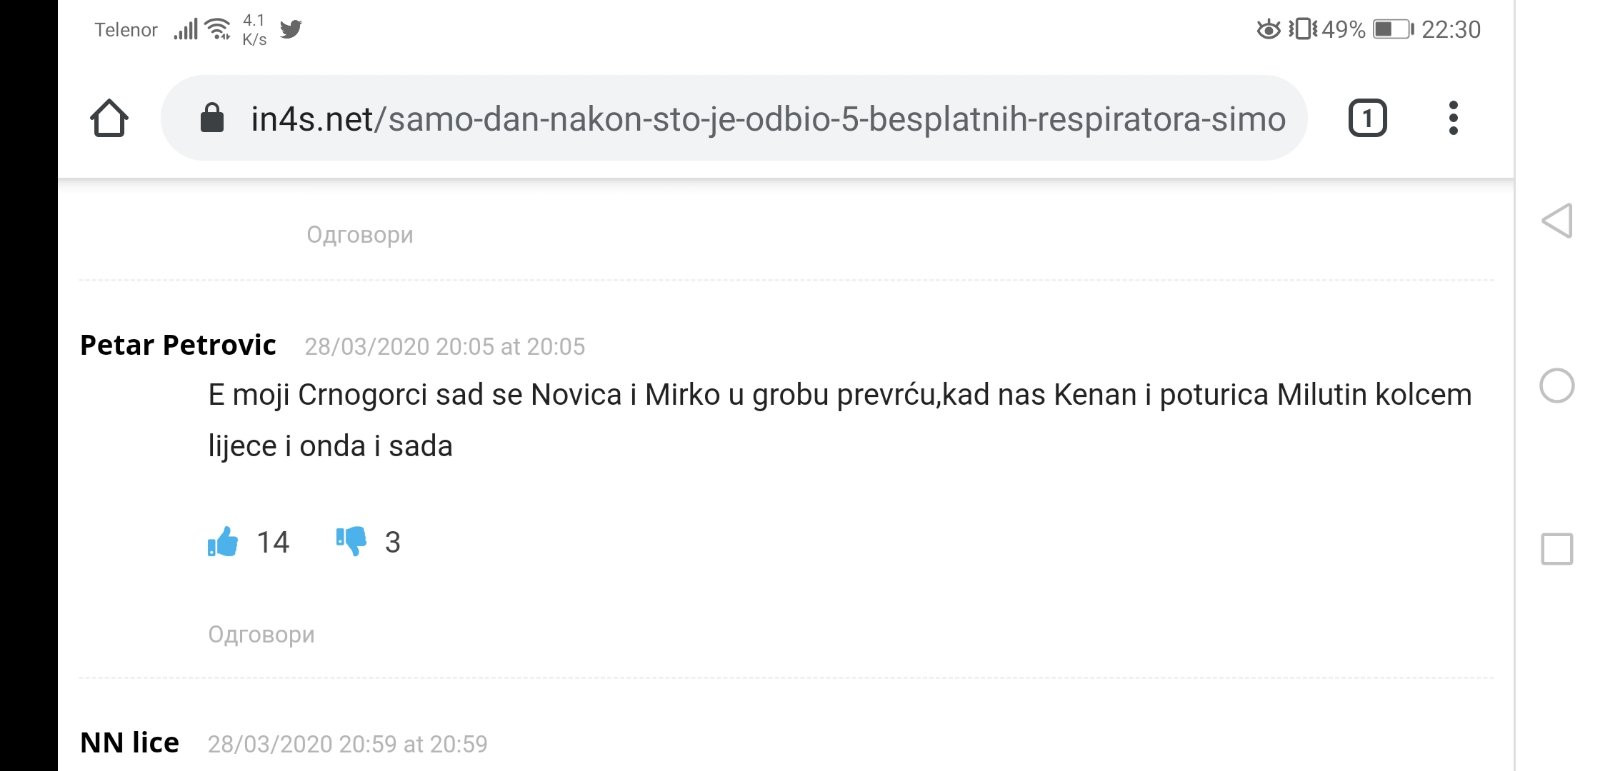Reply via Одговори under Petar Petrovic's comment

click(x=261, y=635)
